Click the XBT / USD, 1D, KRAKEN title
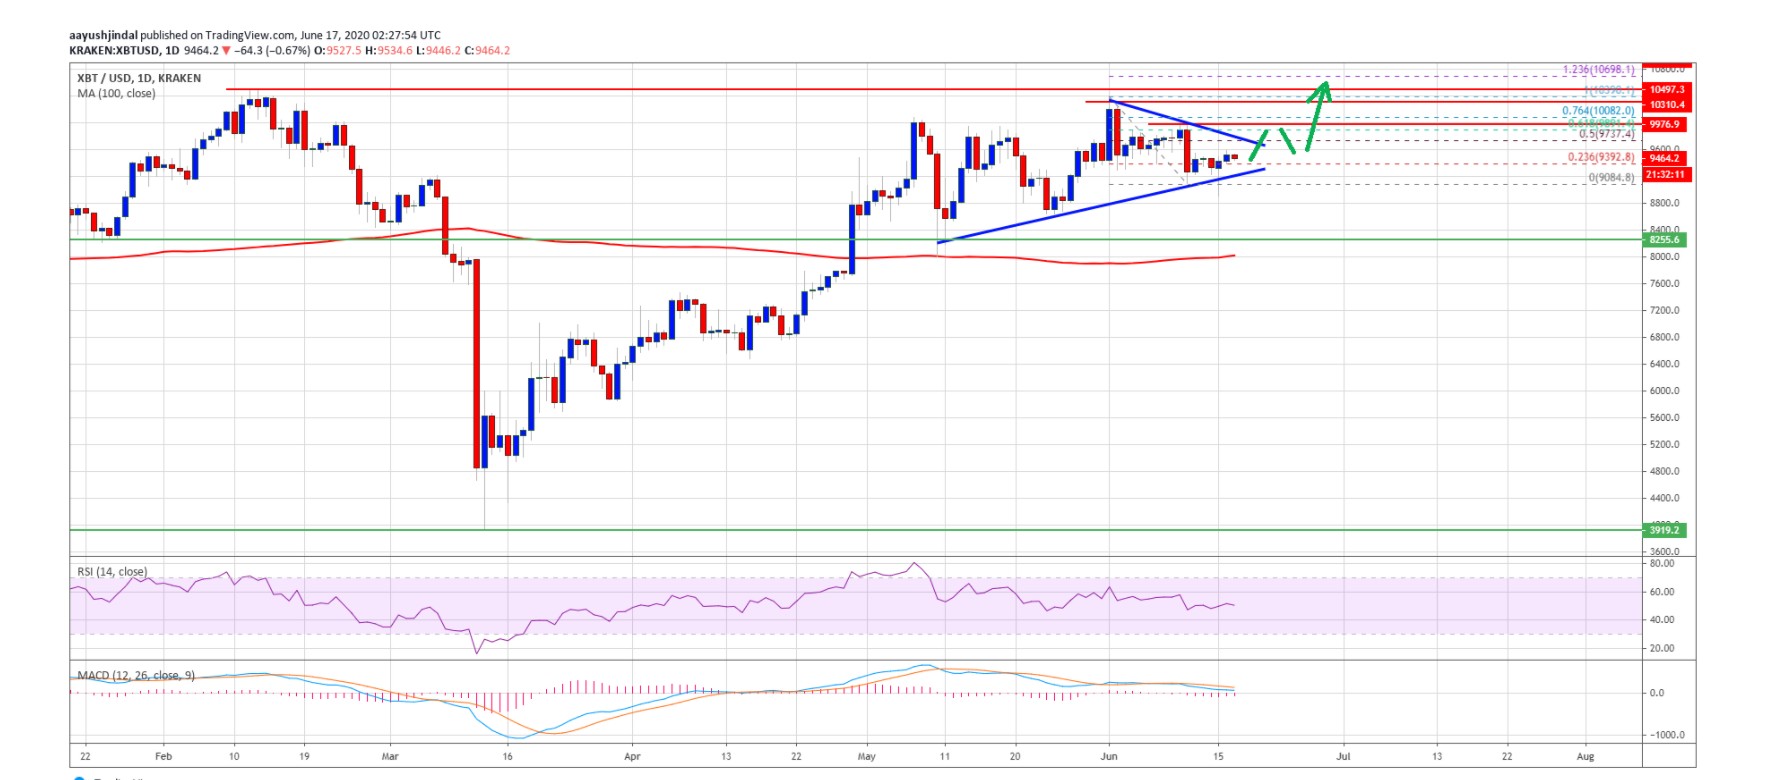 139,78
